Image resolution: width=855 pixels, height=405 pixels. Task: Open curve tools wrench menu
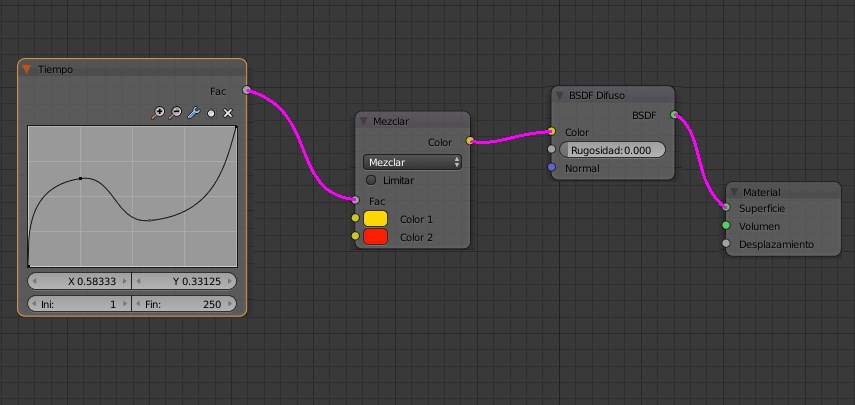[x=193, y=113]
